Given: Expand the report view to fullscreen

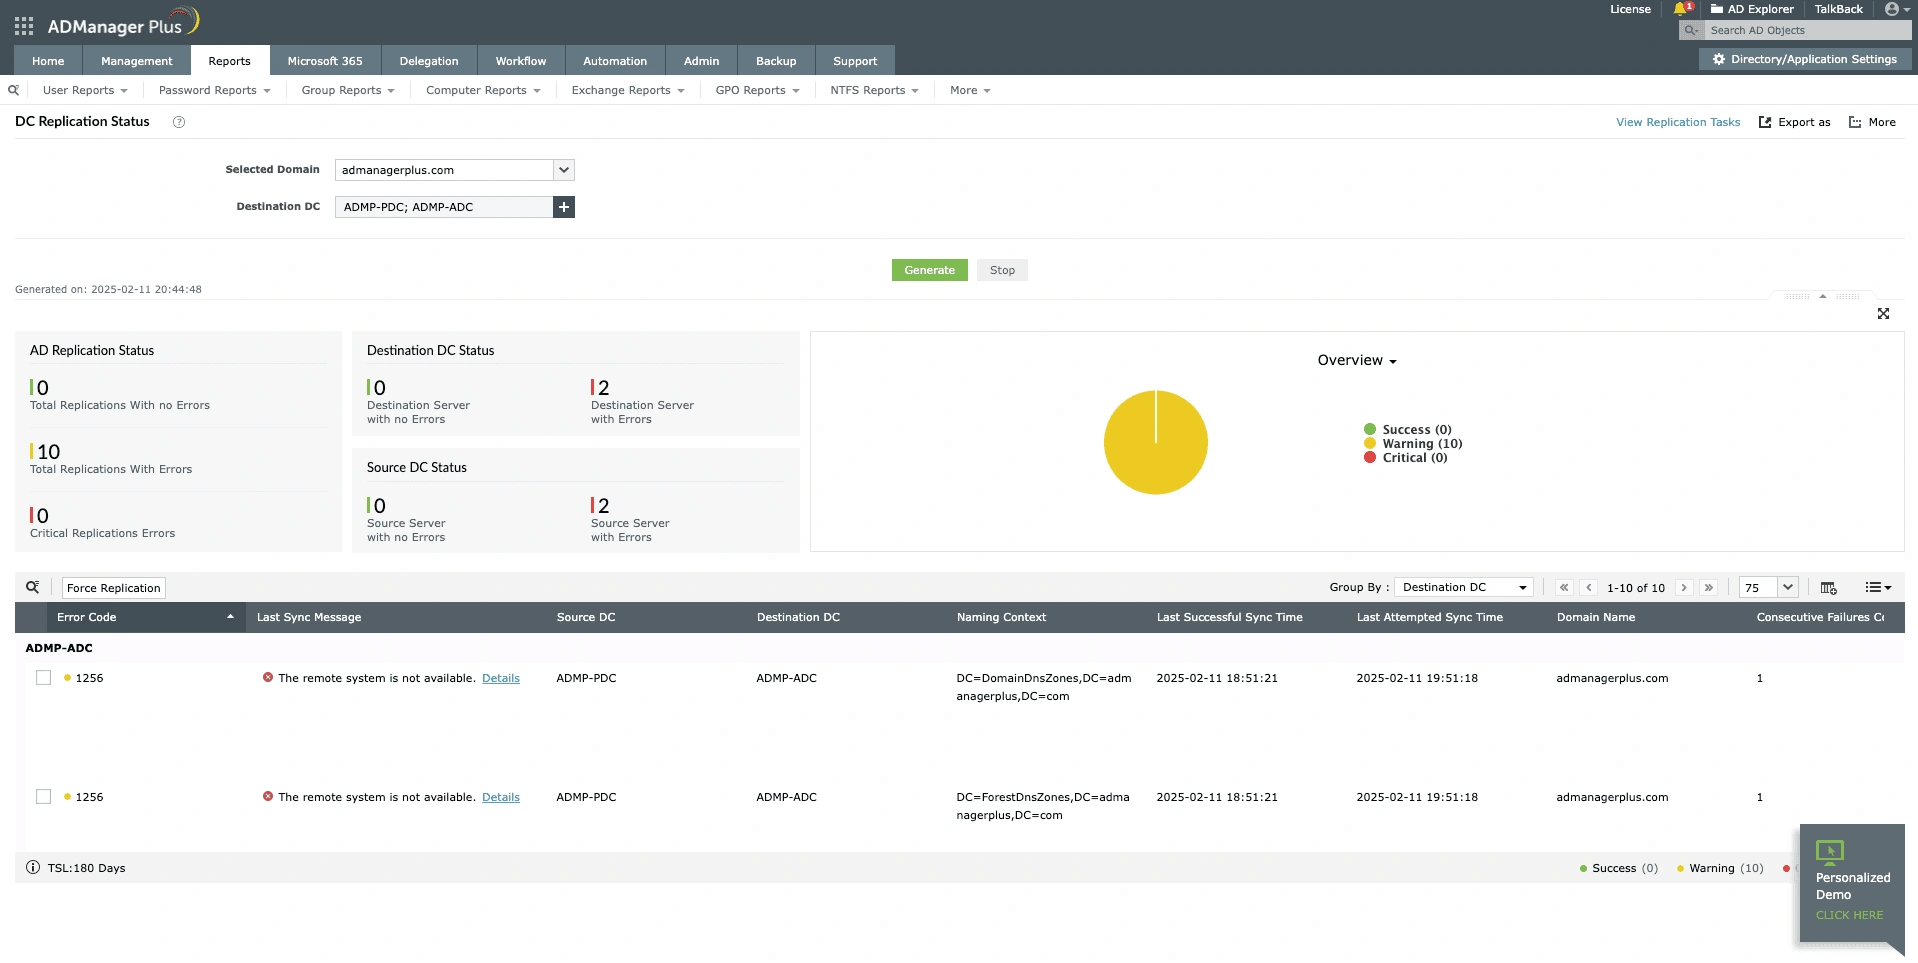Looking at the screenshot, I should [1884, 313].
